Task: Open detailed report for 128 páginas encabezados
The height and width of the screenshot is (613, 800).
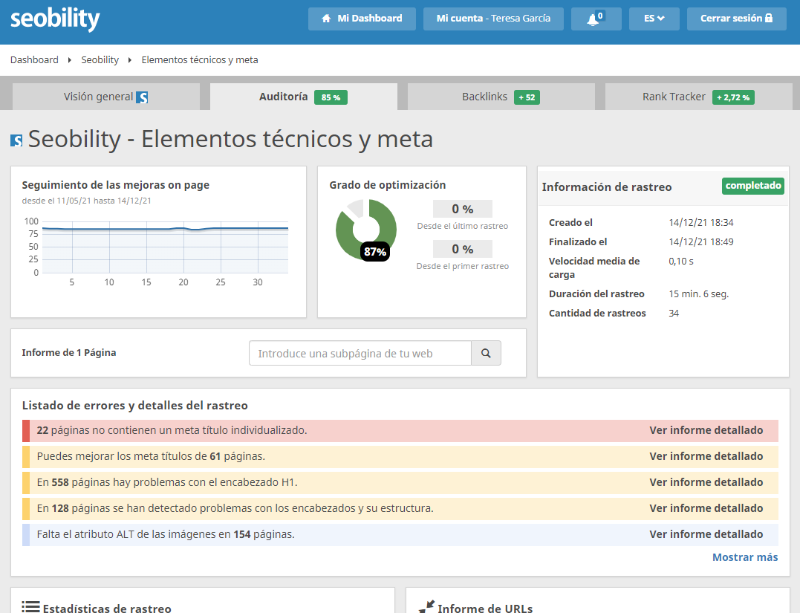Action: [706, 508]
